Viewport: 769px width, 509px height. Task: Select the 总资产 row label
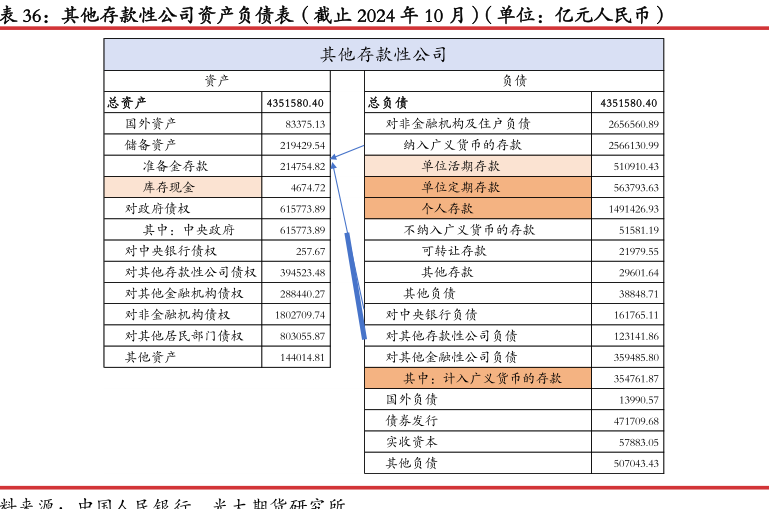[127, 102]
